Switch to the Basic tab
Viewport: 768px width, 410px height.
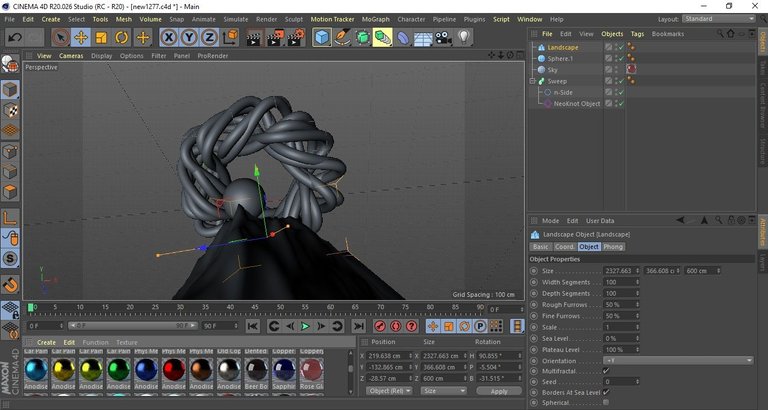tap(541, 247)
